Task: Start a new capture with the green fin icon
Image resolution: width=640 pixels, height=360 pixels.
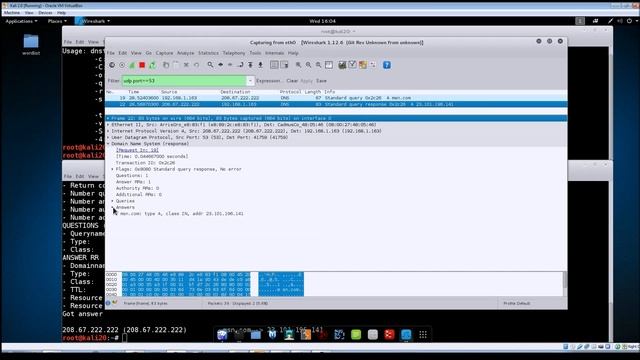Action: pyautogui.click(x=132, y=65)
